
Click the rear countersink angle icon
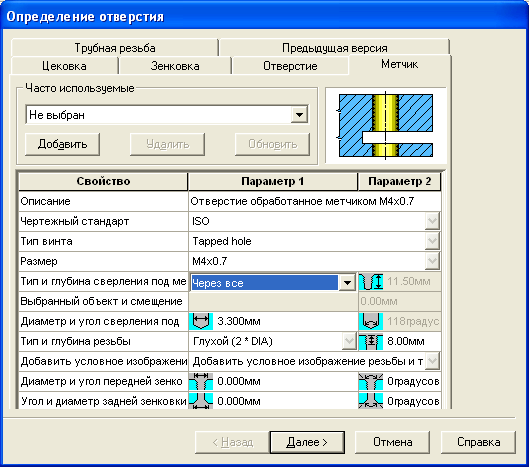point(371,401)
